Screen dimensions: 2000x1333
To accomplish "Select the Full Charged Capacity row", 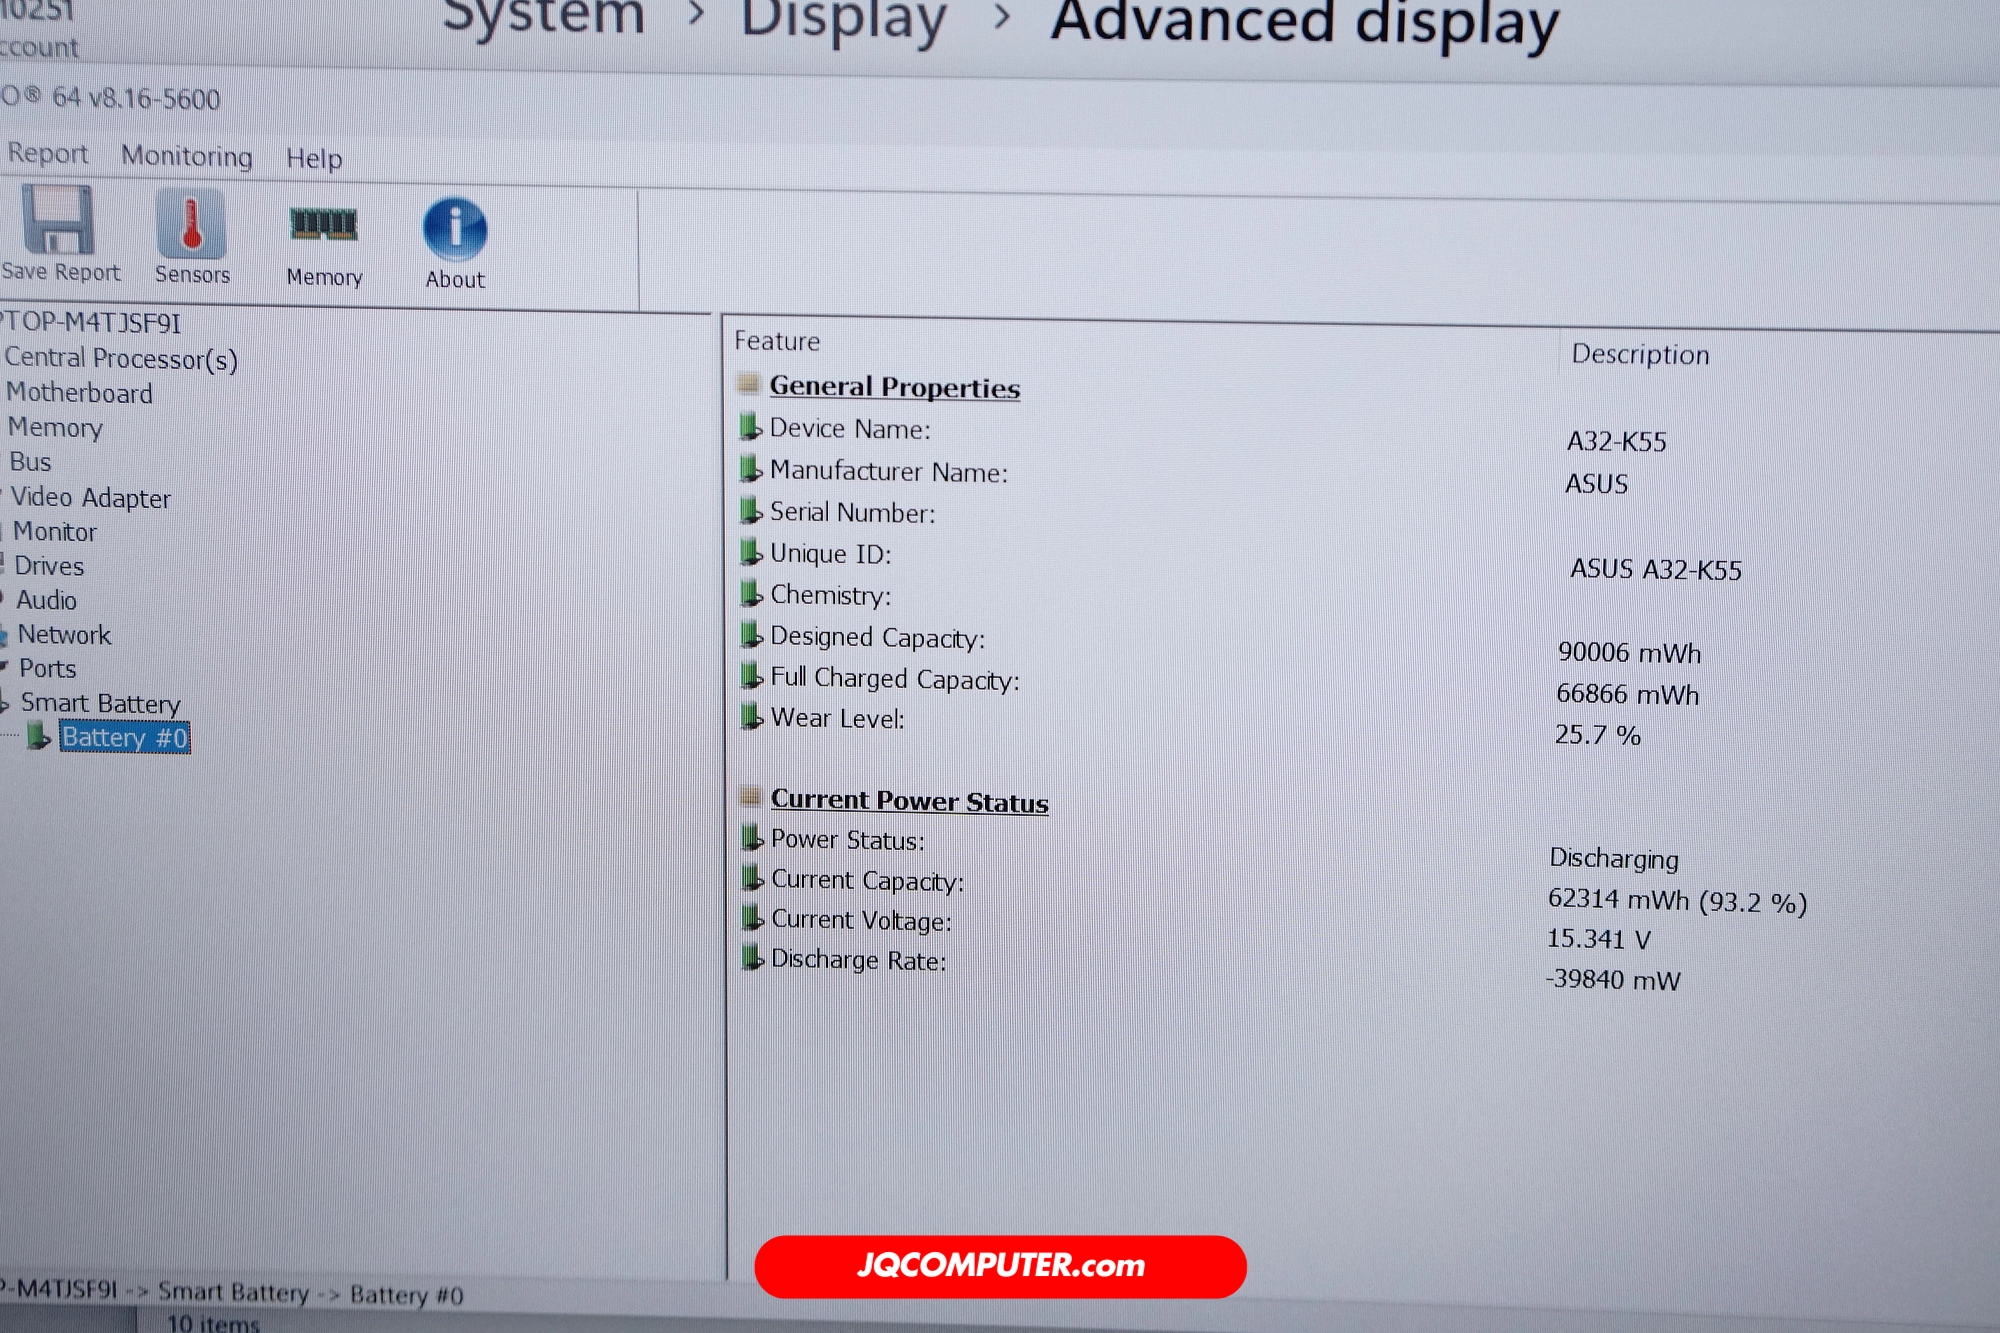I will click(894, 679).
